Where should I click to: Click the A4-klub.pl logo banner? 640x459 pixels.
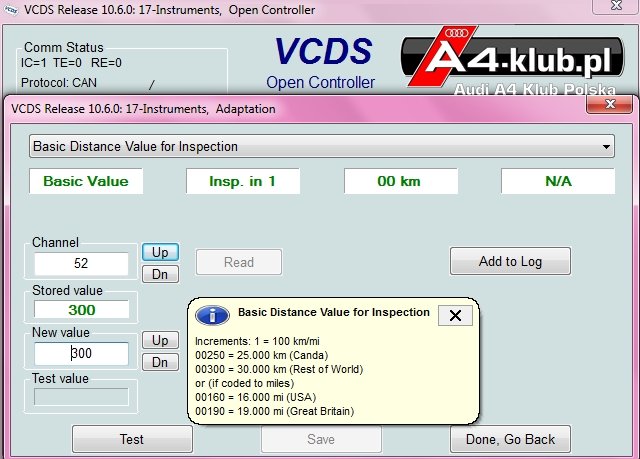[512, 60]
